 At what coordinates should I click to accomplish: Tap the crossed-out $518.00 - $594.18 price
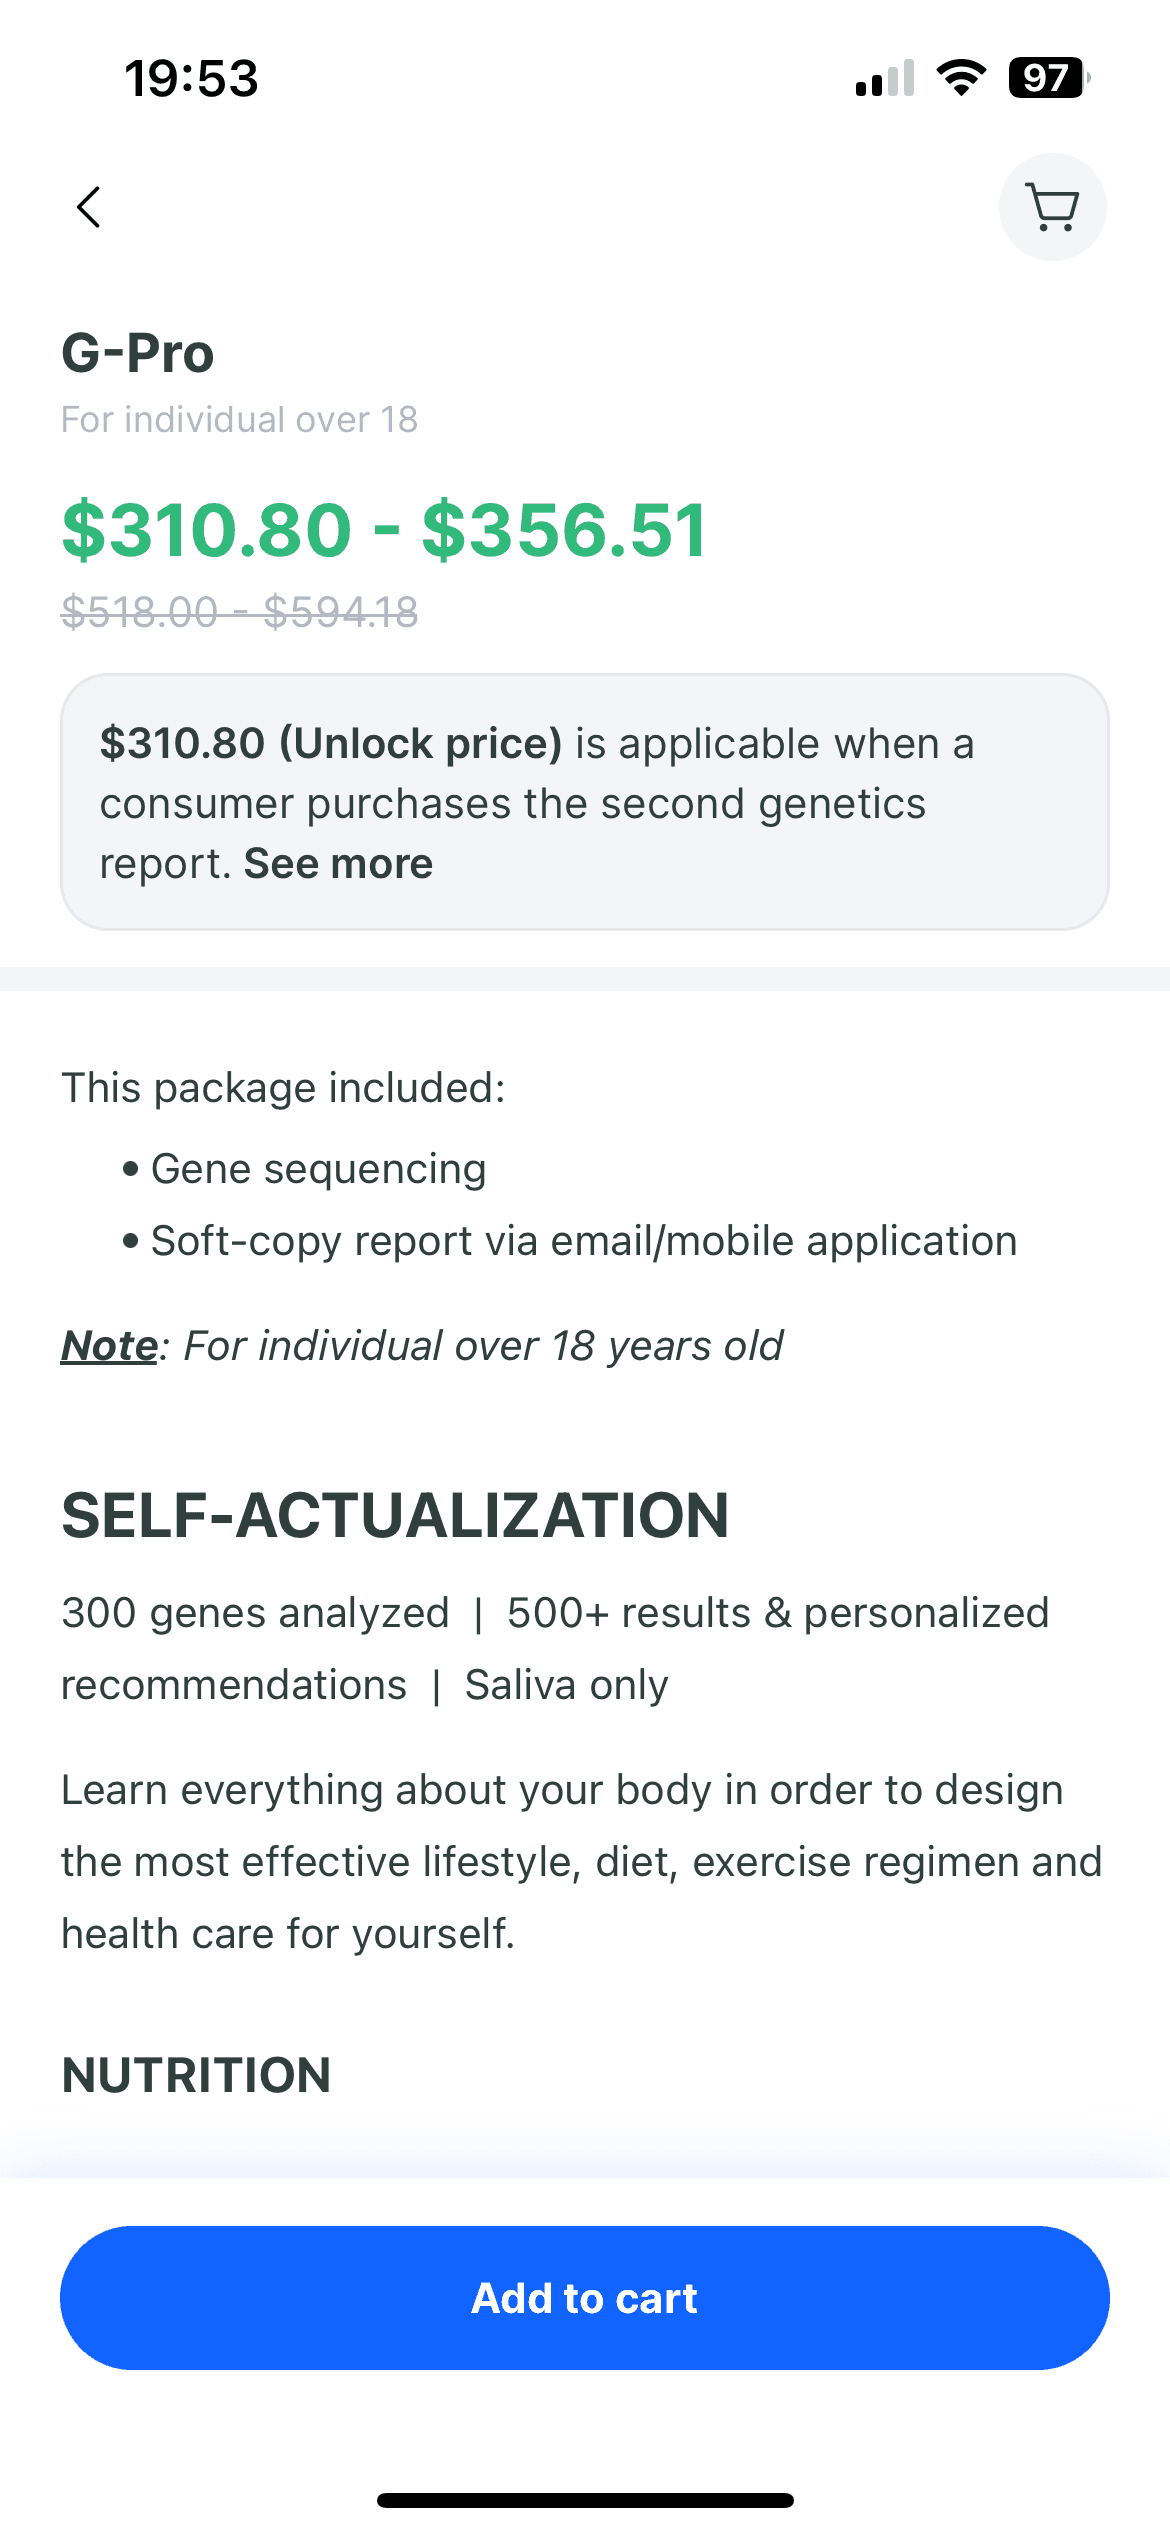pyautogui.click(x=240, y=612)
